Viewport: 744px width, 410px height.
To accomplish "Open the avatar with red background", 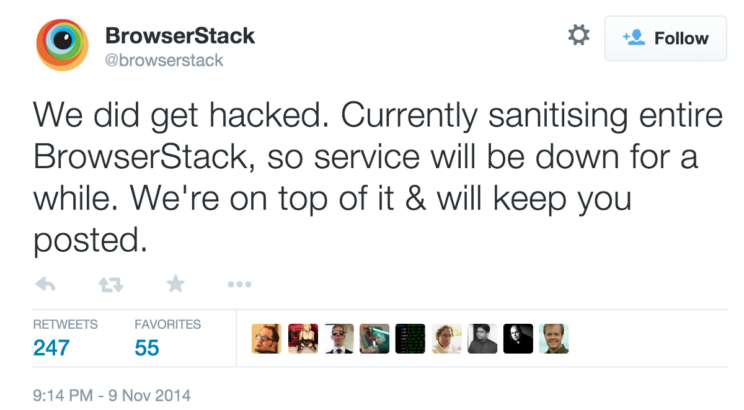I will pos(302,338).
